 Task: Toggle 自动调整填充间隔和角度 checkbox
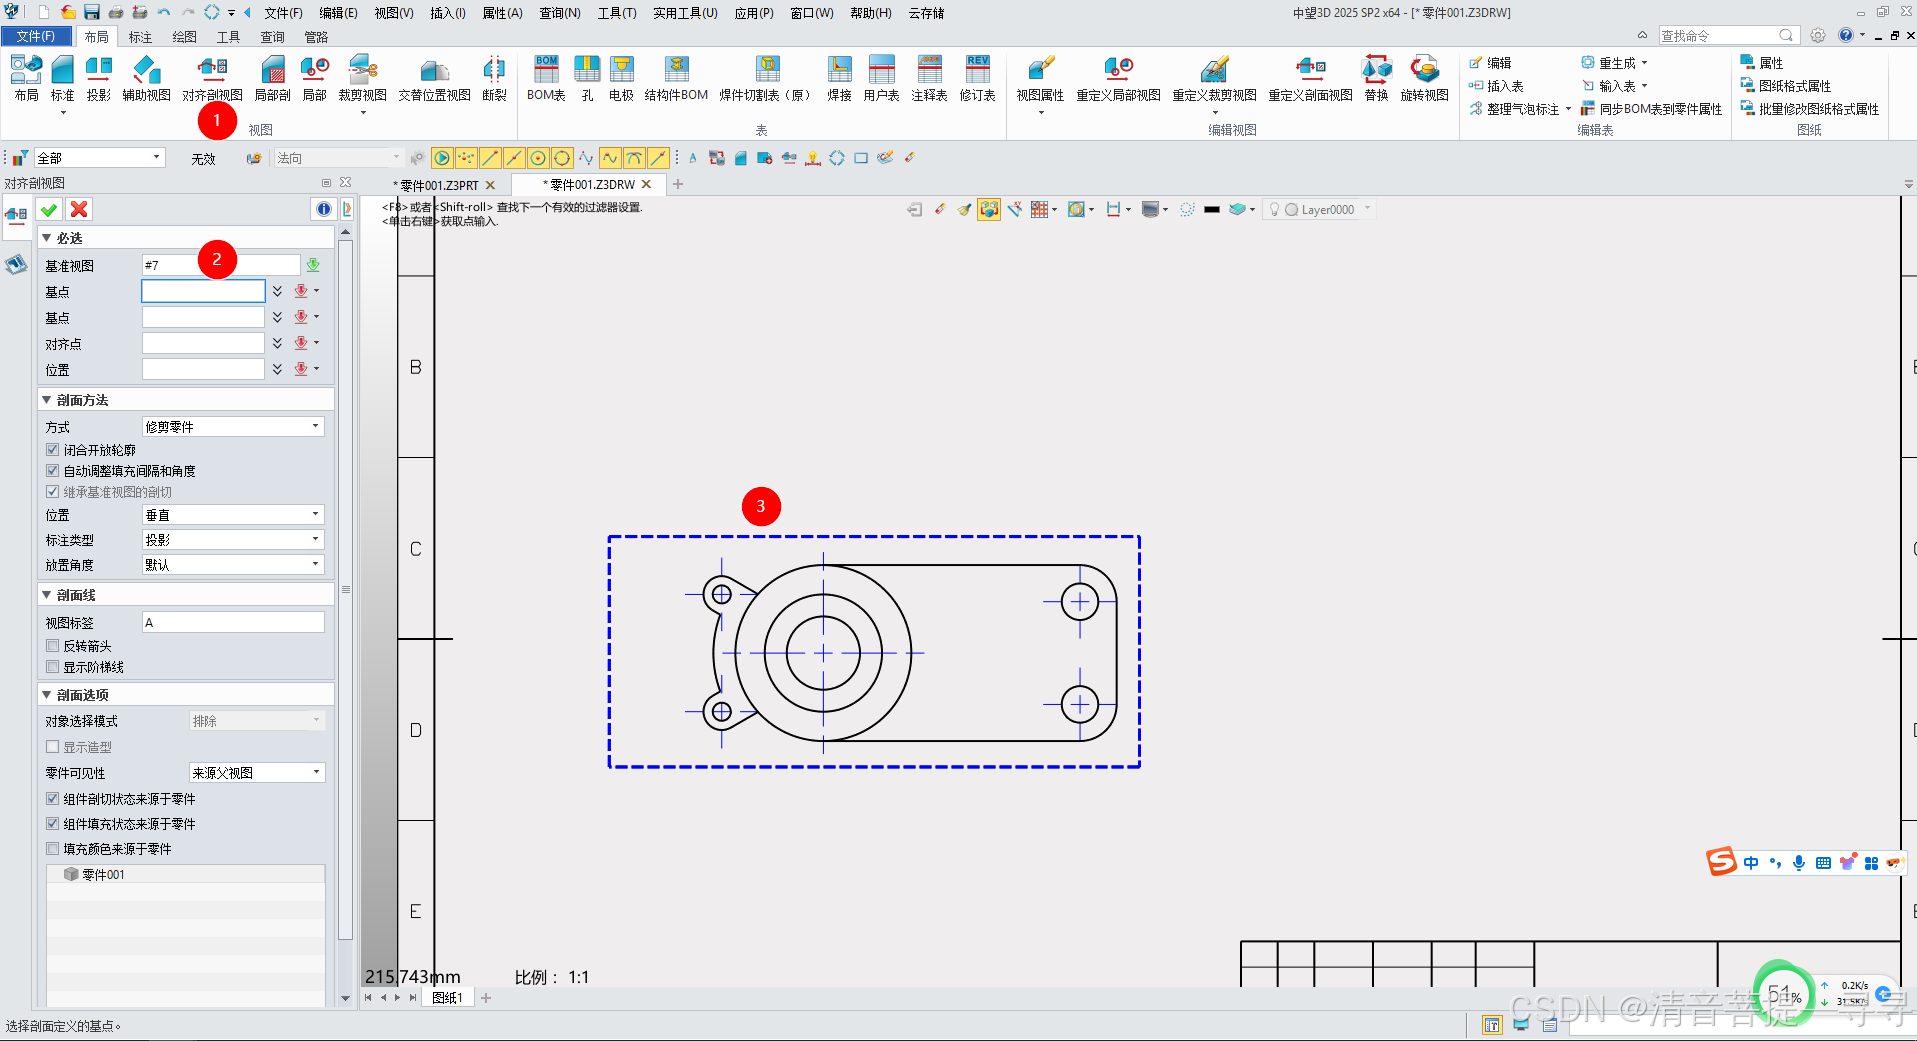(53, 471)
